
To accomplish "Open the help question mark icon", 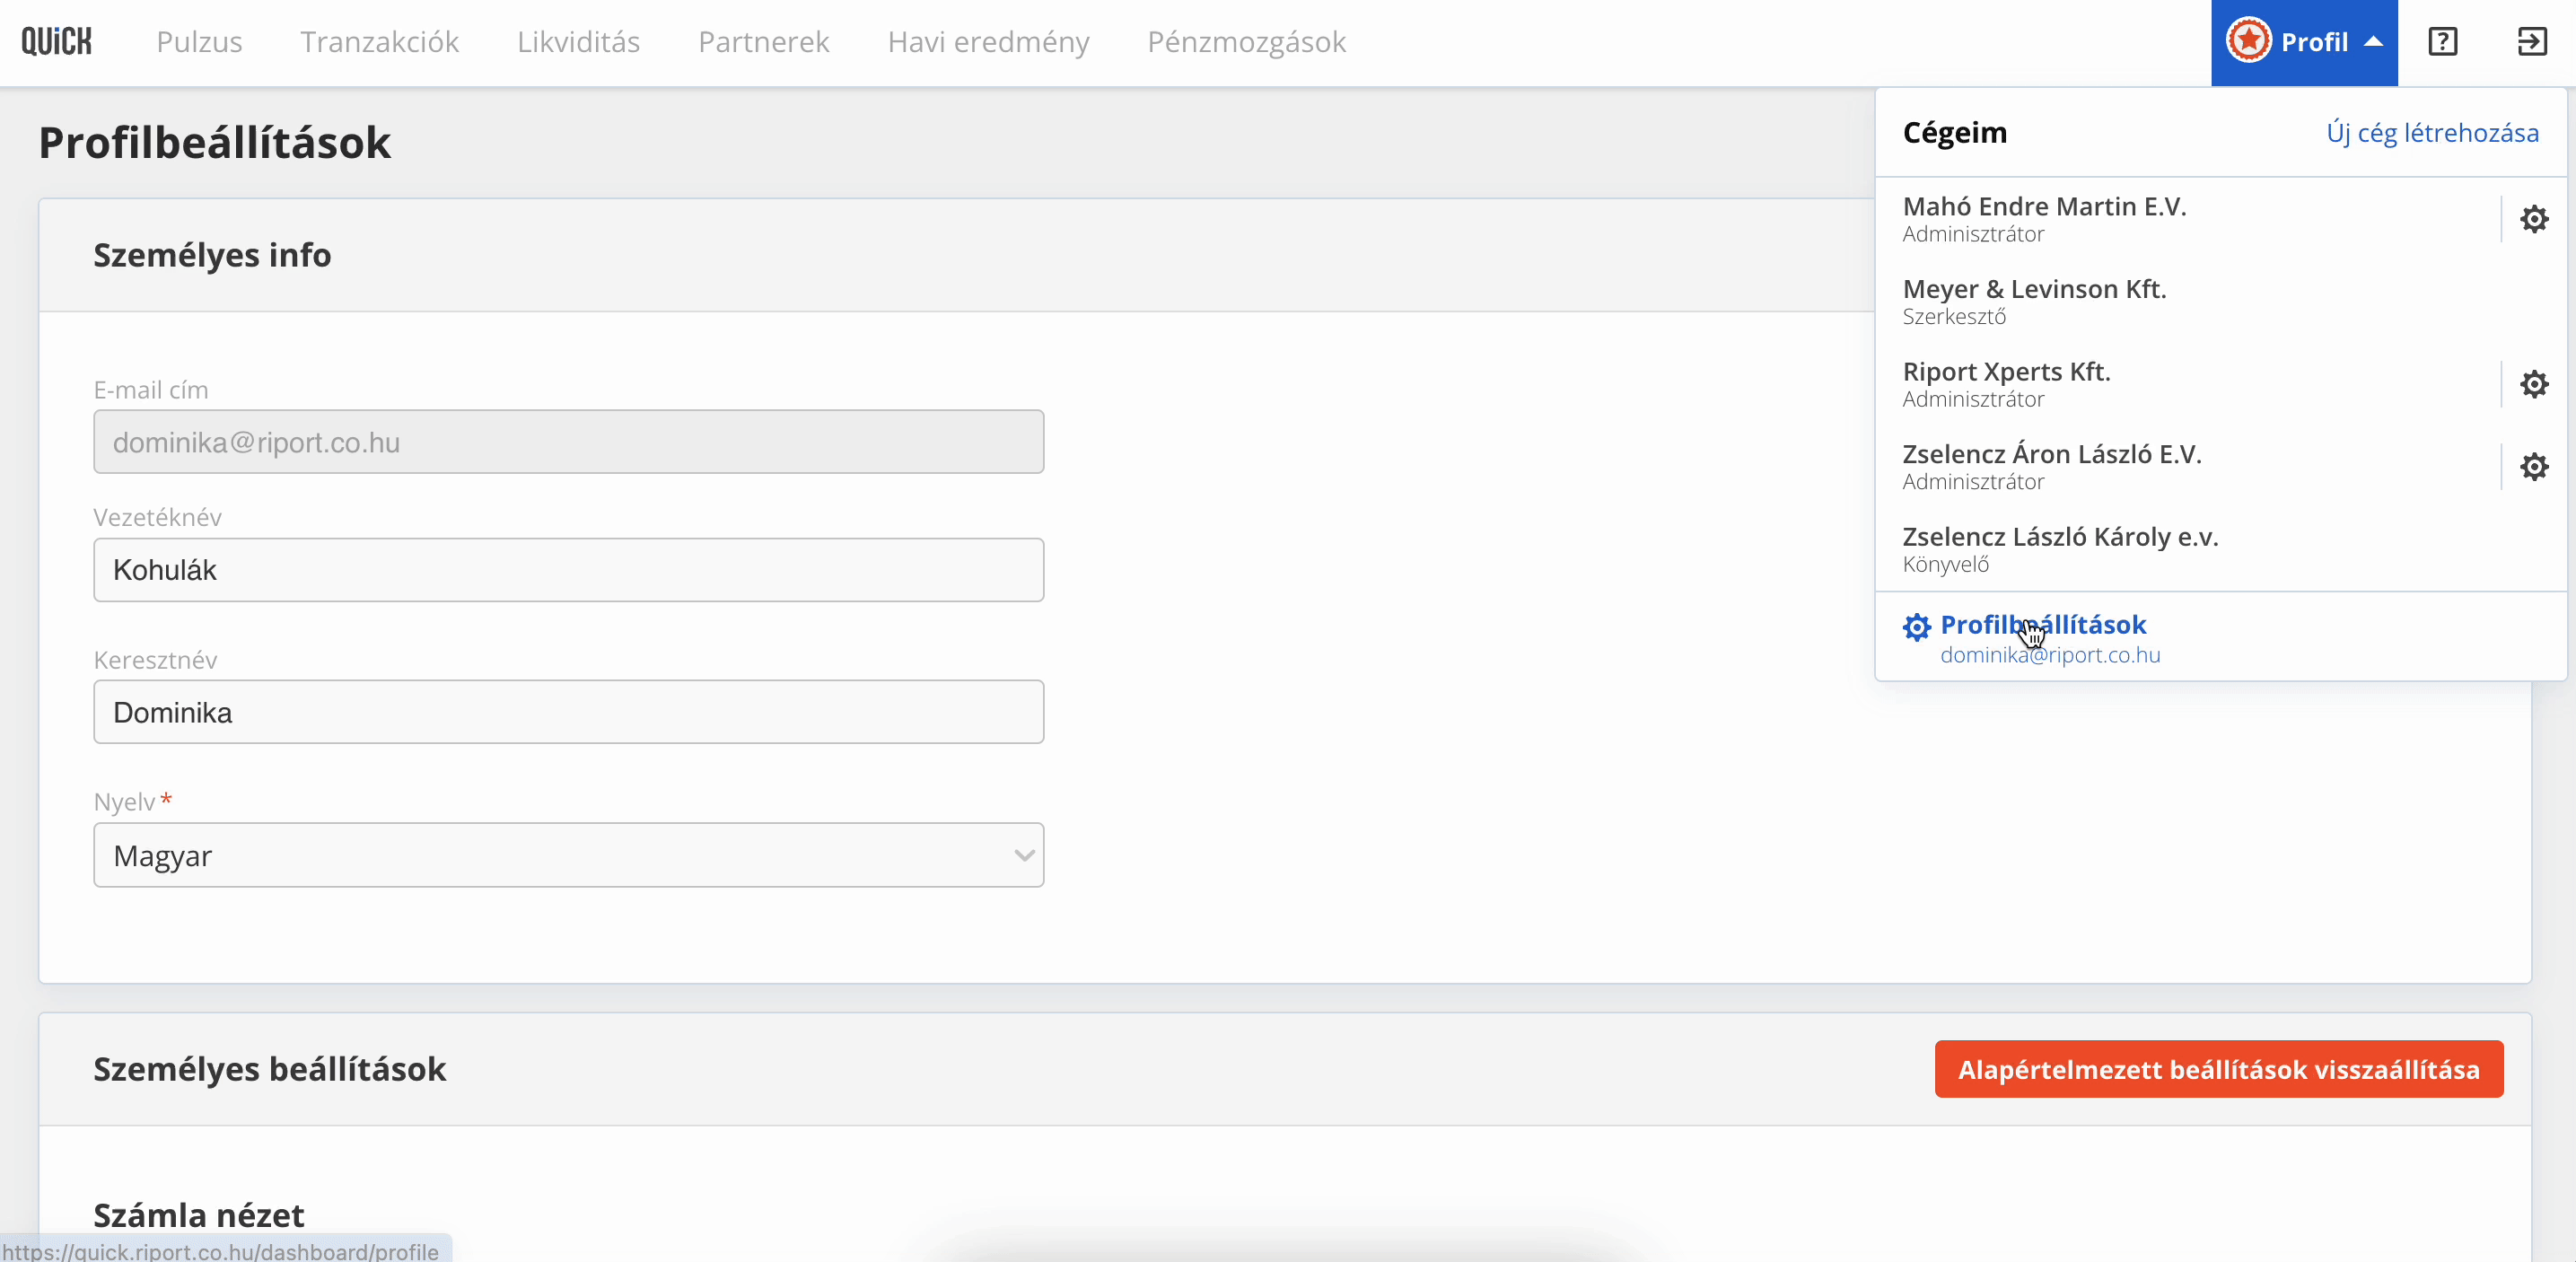I will [2442, 42].
